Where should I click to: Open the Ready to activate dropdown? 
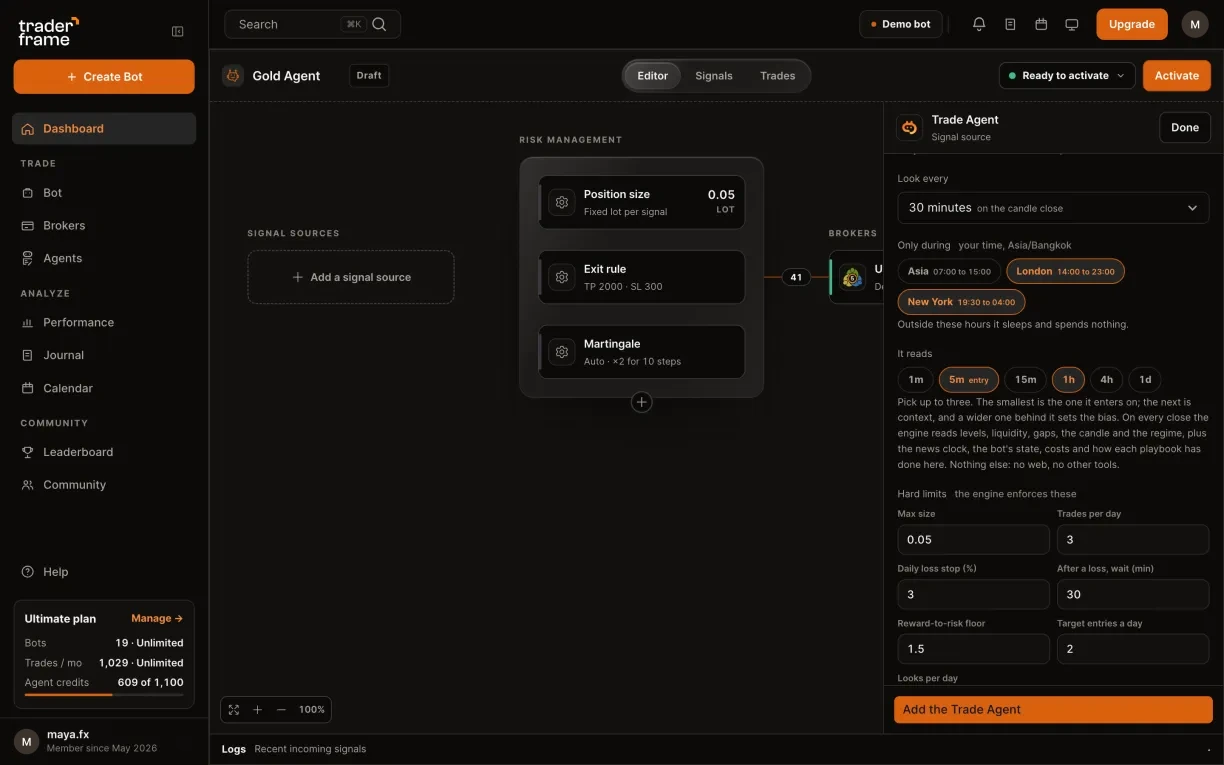tap(1067, 76)
